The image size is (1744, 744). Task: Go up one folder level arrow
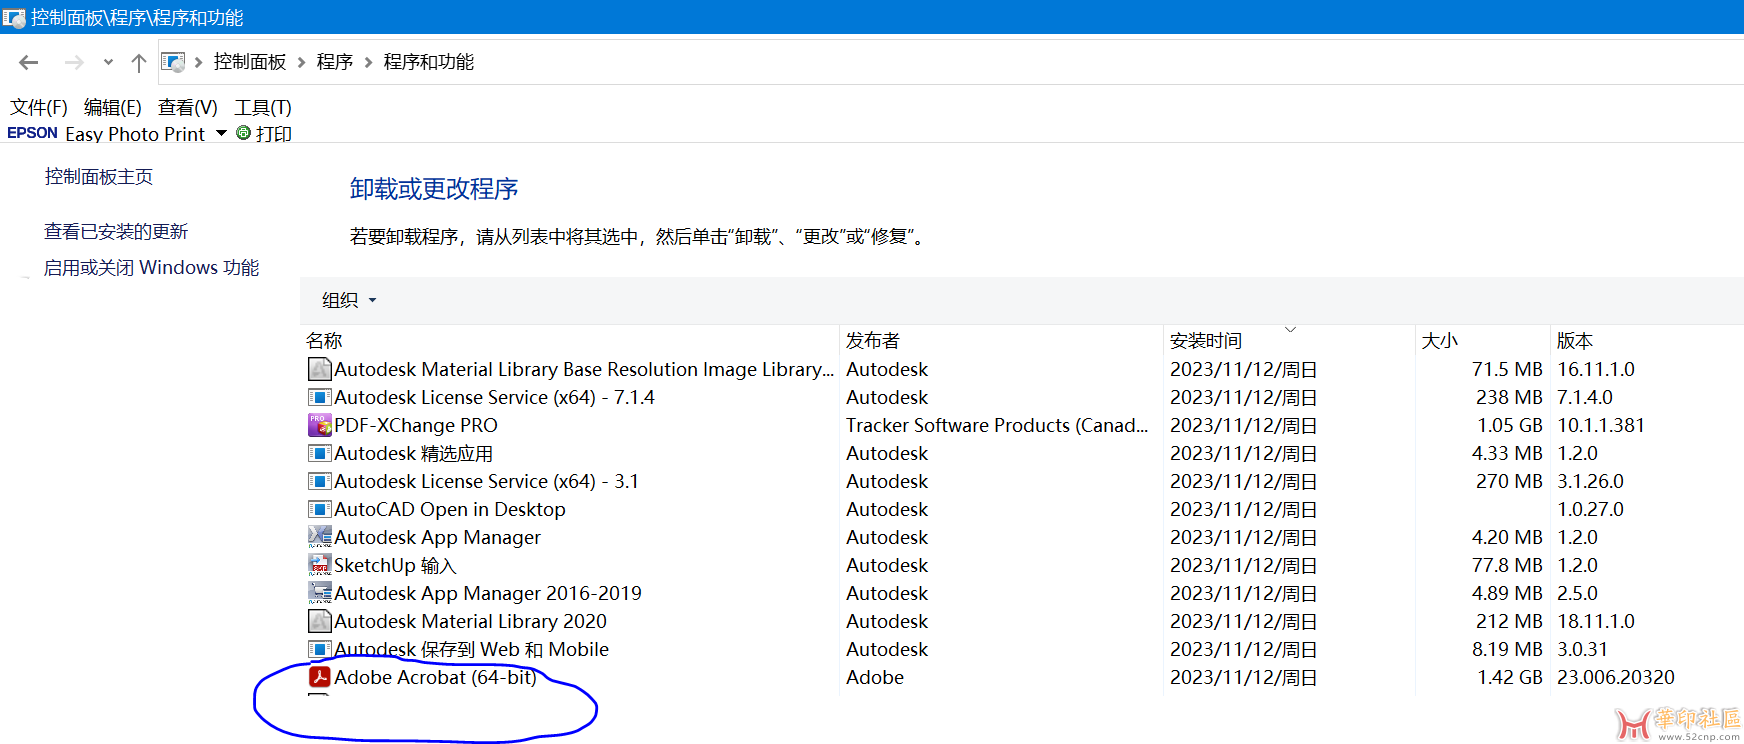click(139, 63)
